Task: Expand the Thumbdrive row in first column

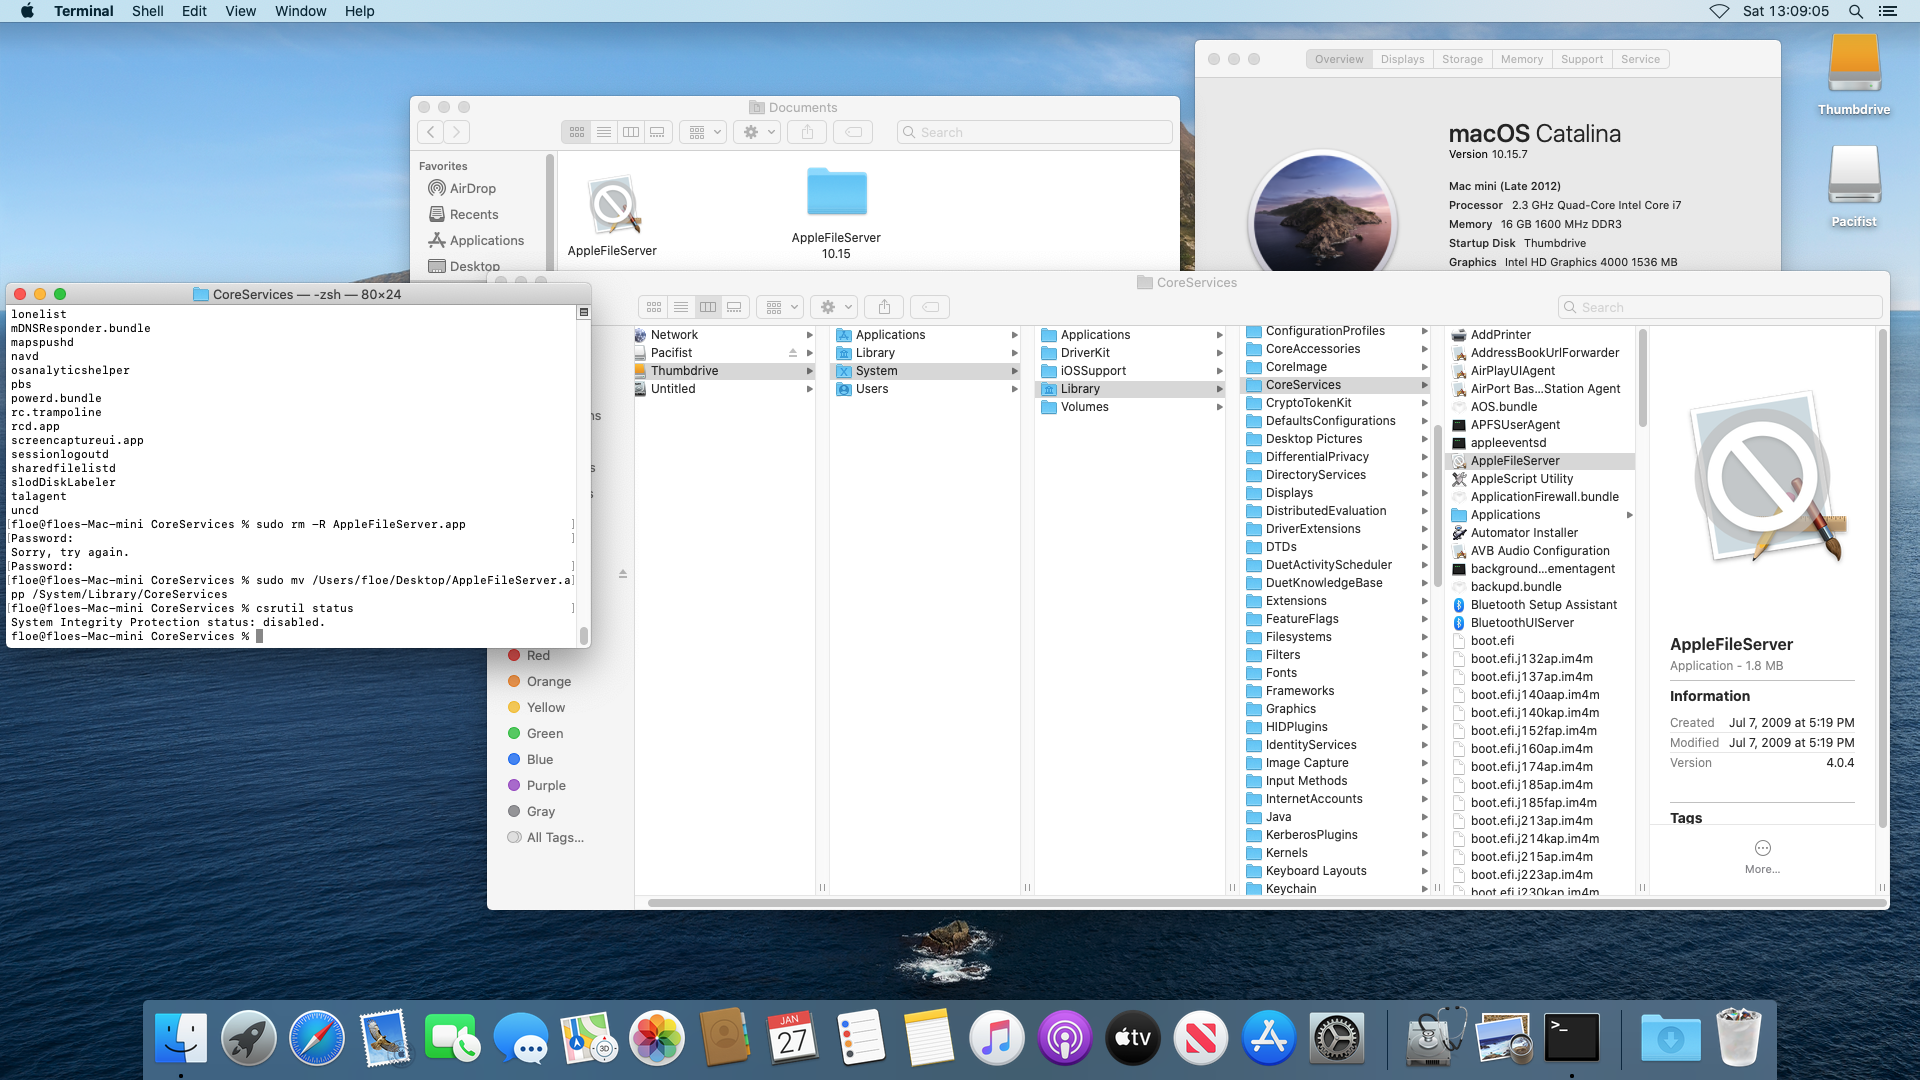Action: point(810,371)
